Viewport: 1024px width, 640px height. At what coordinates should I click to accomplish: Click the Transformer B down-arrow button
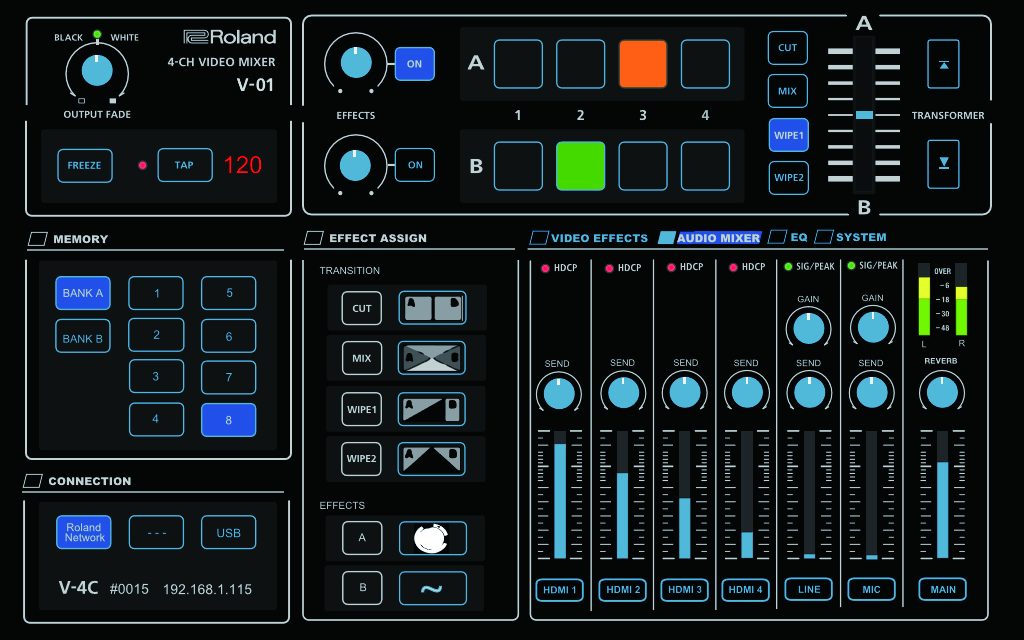click(x=944, y=164)
